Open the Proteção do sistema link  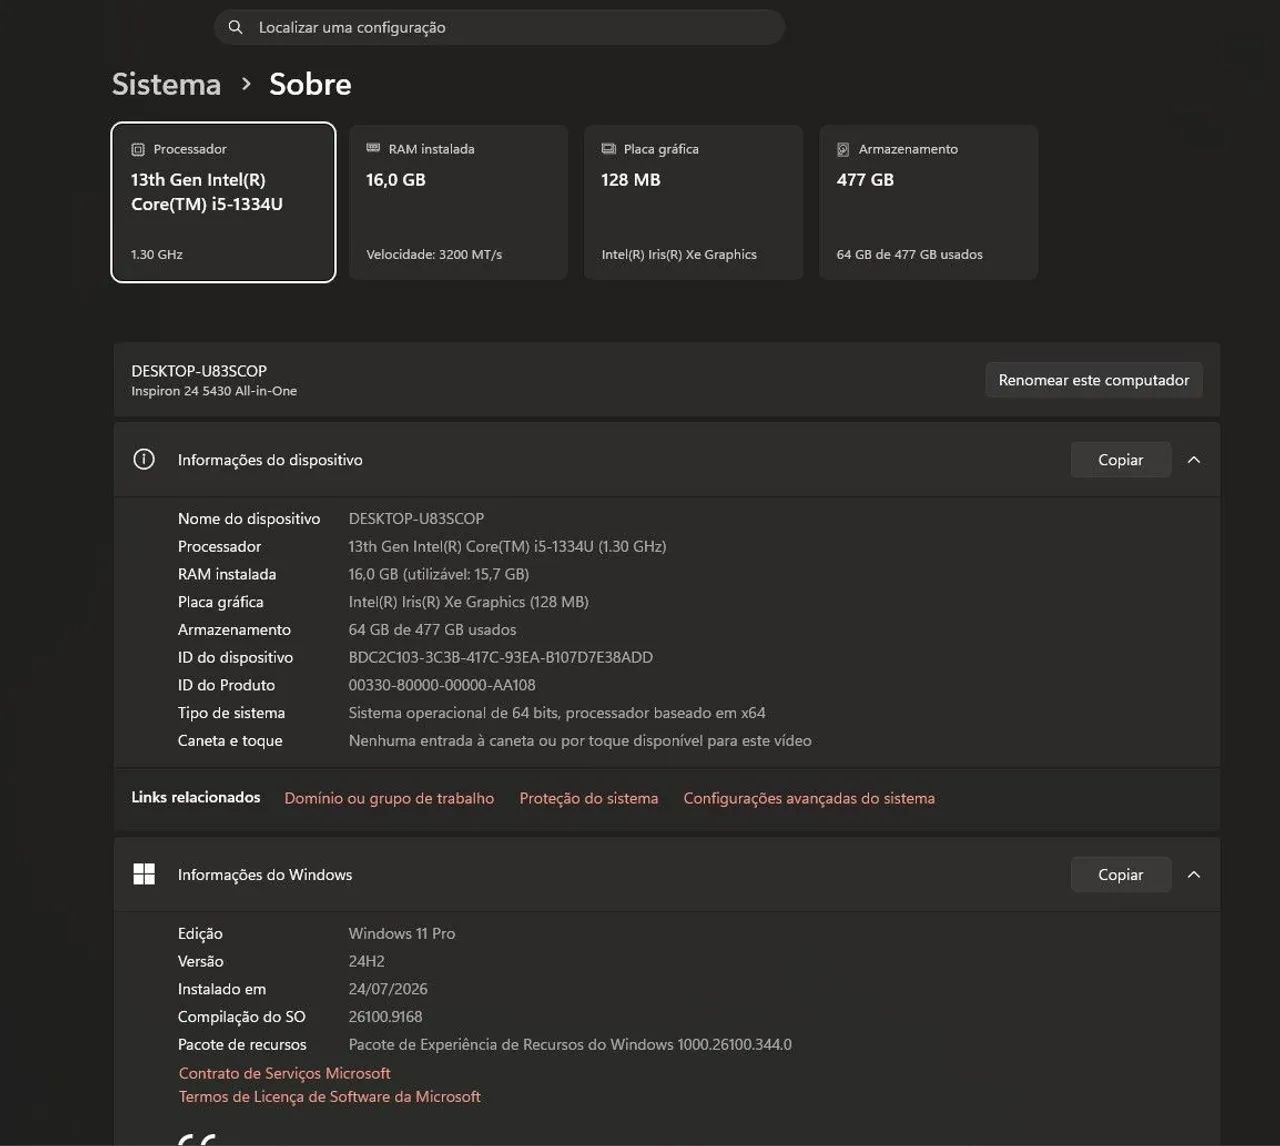tap(589, 798)
